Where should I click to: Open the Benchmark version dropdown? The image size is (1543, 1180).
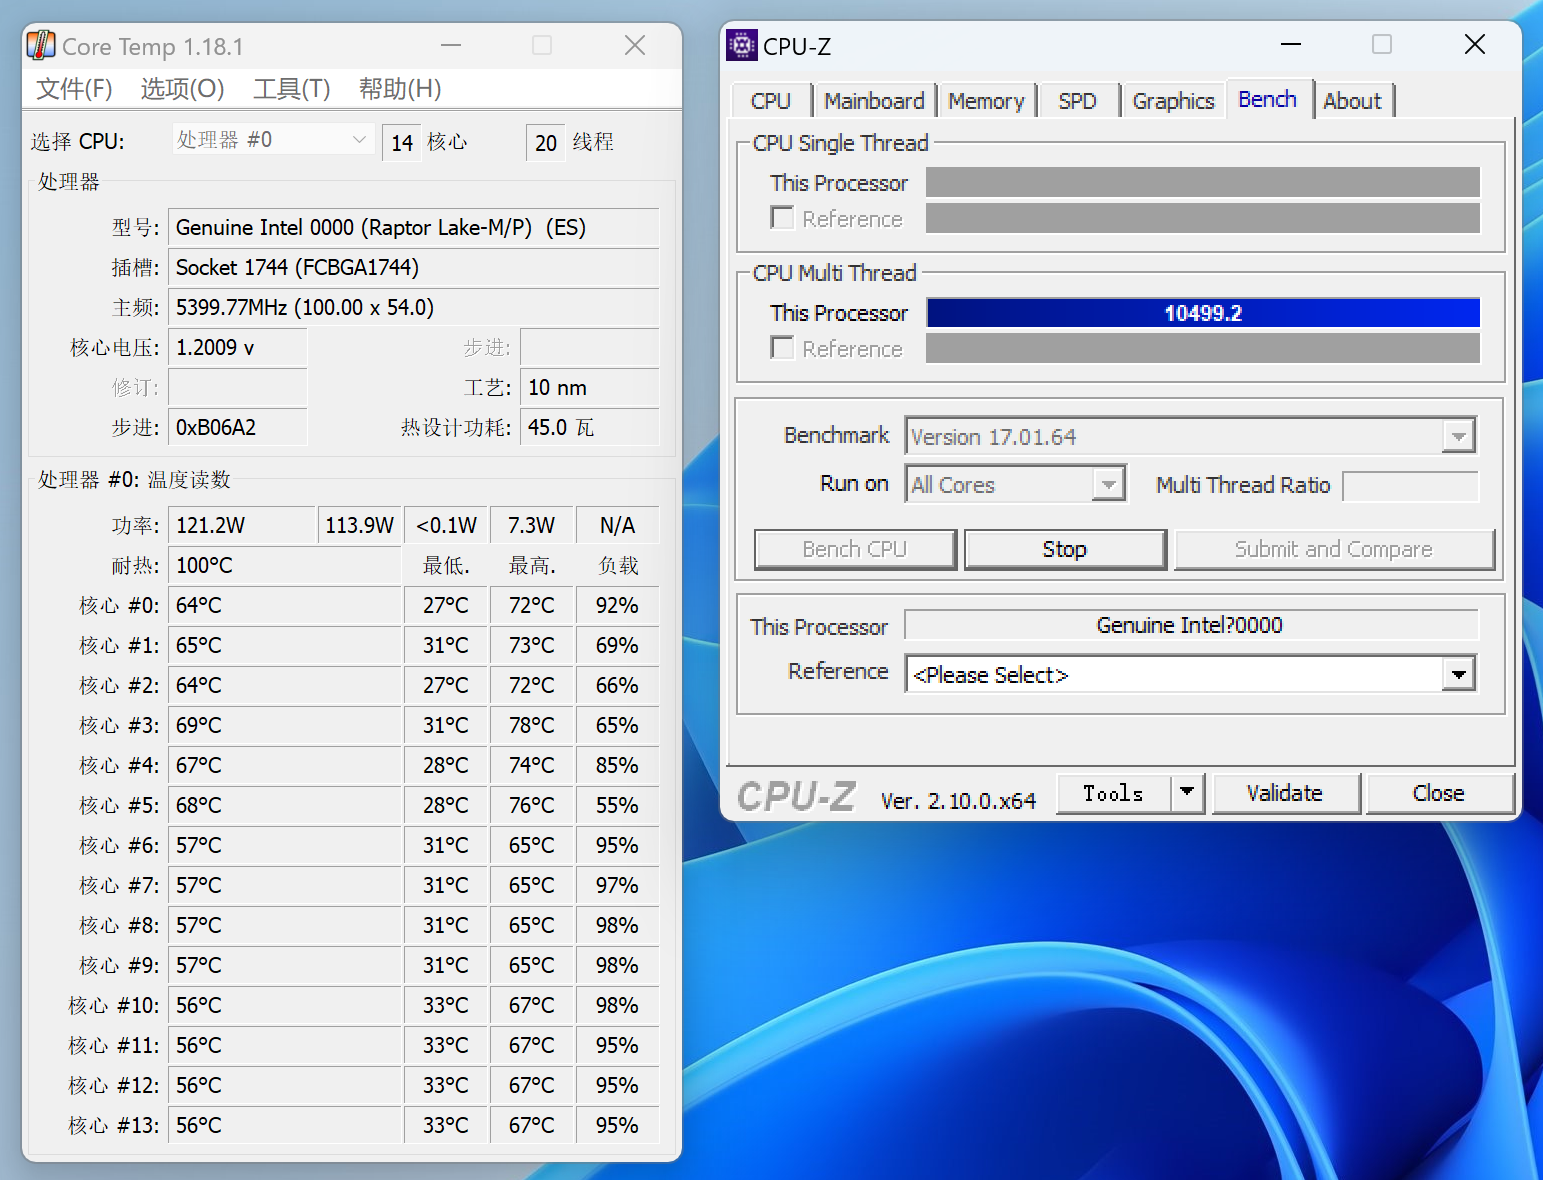click(1190, 436)
